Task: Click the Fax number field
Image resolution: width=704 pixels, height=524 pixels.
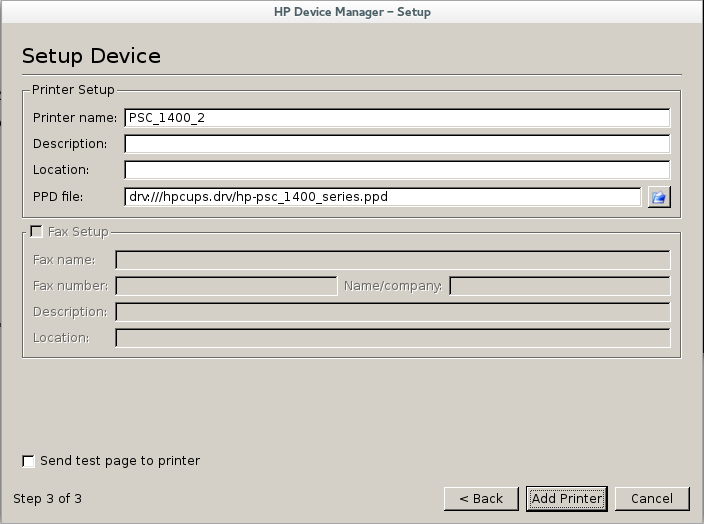Action: click(x=226, y=286)
